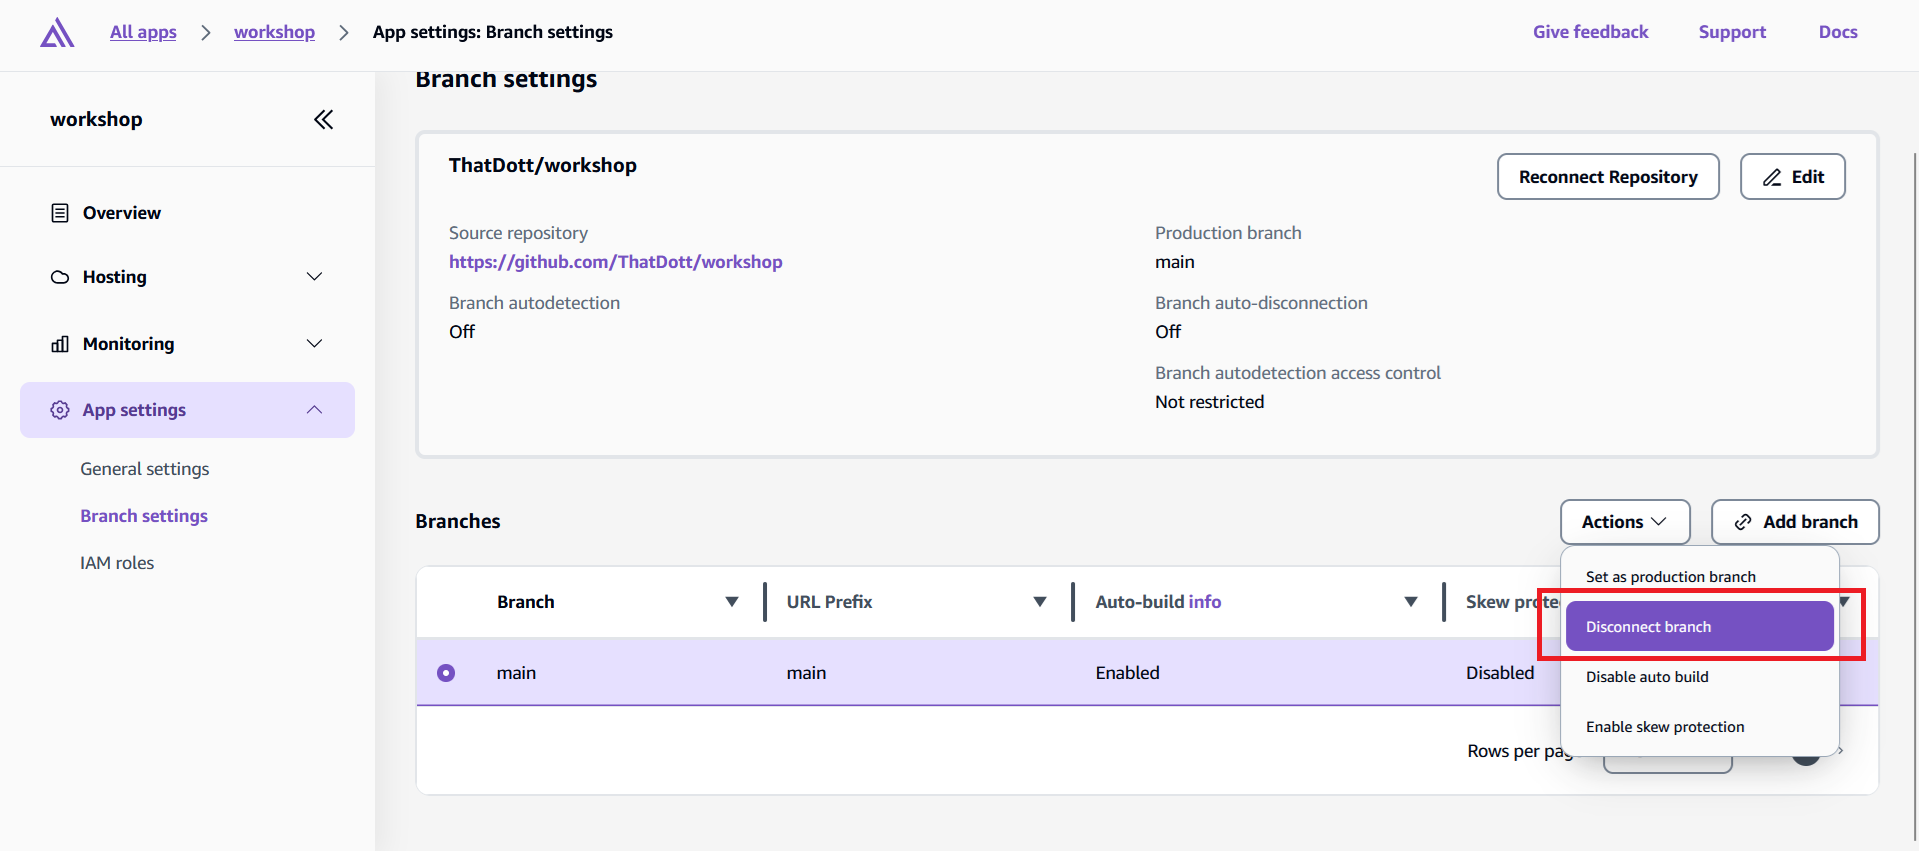
Task: Click the Edit button with pencil icon
Action: click(1792, 177)
